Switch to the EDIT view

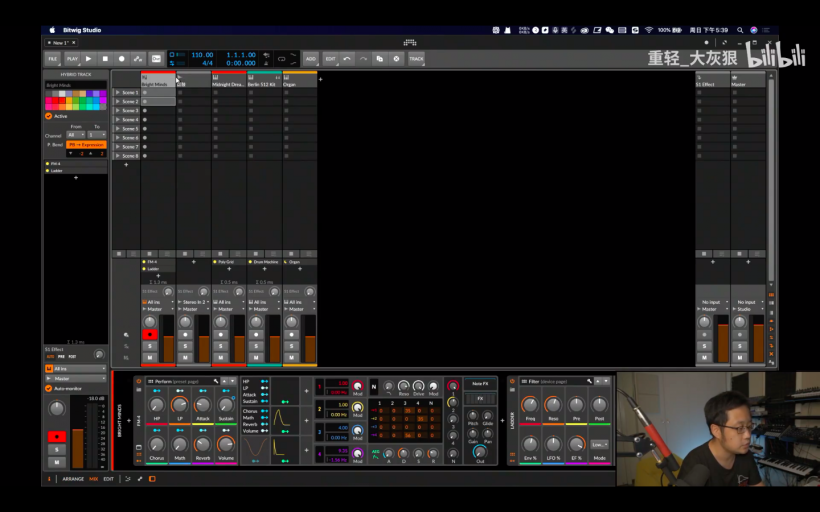(108, 479)
